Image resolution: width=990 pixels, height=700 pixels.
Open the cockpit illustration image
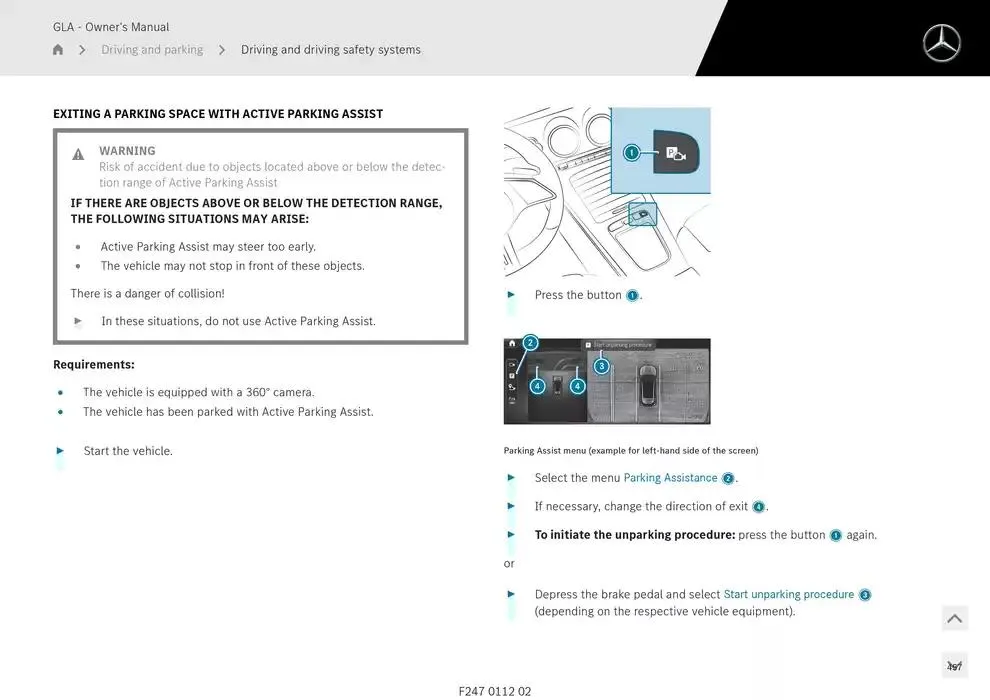[x=607, y=192]
